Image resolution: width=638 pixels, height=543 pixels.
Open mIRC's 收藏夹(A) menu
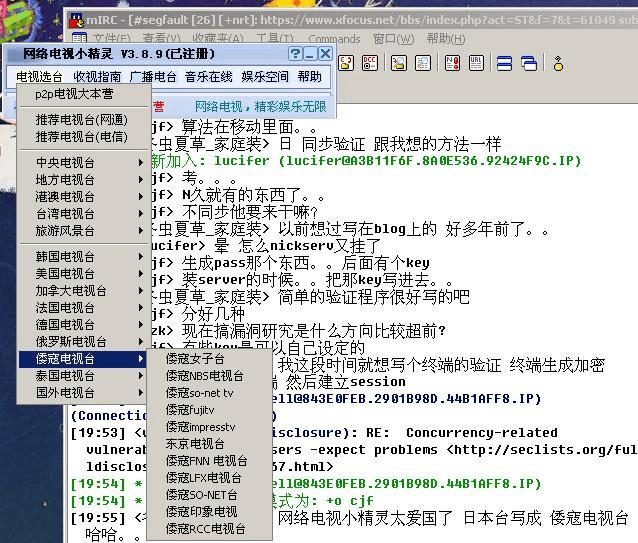coord(218,39)
